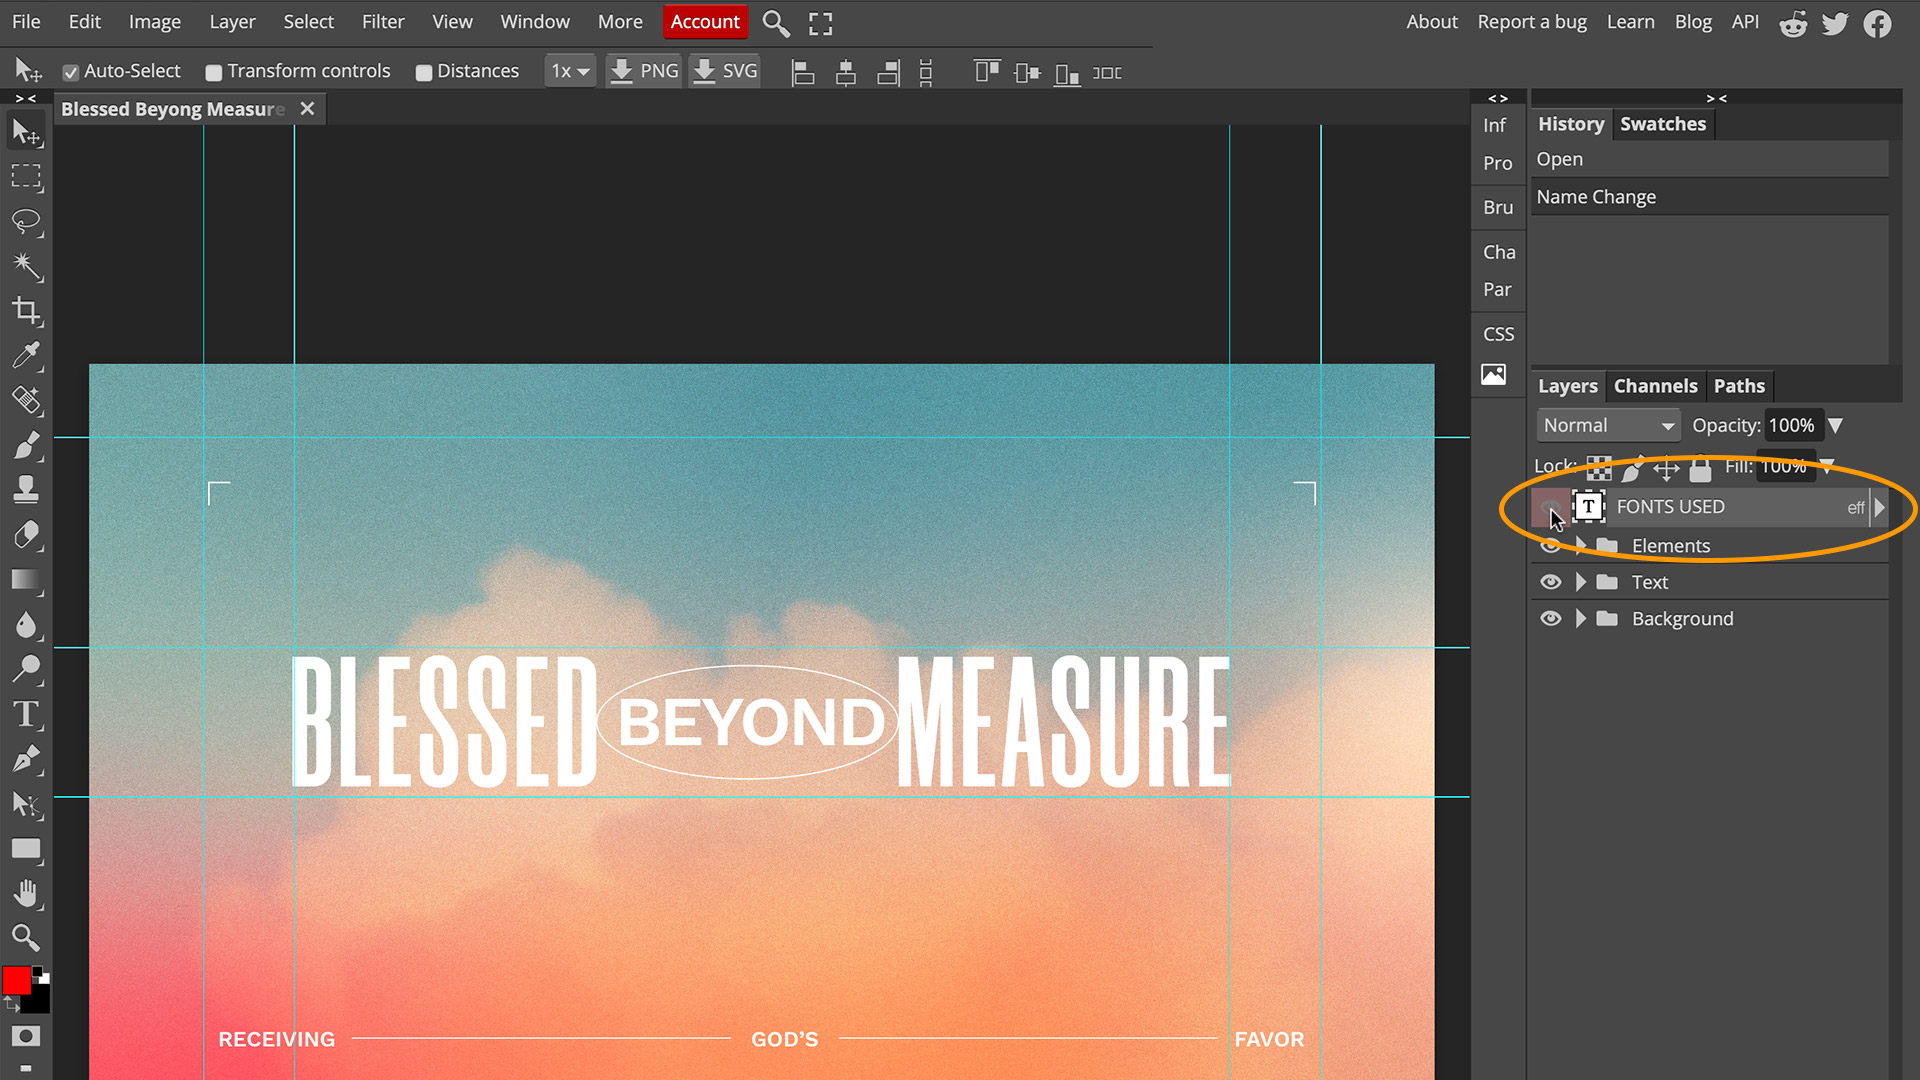The image size is (1920, 1080).
Task: Toggle lock transparent pixels icon
Action: point(1599,467)
